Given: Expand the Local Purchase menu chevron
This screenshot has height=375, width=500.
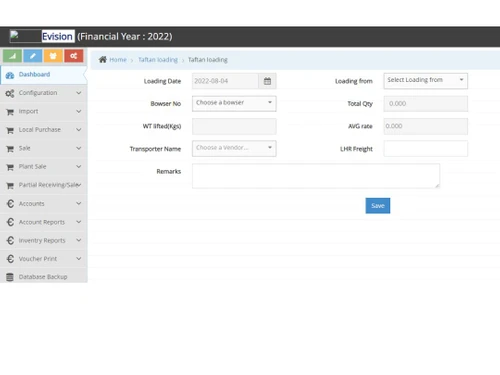Looking at the screenshot, I should coord(79,129).
